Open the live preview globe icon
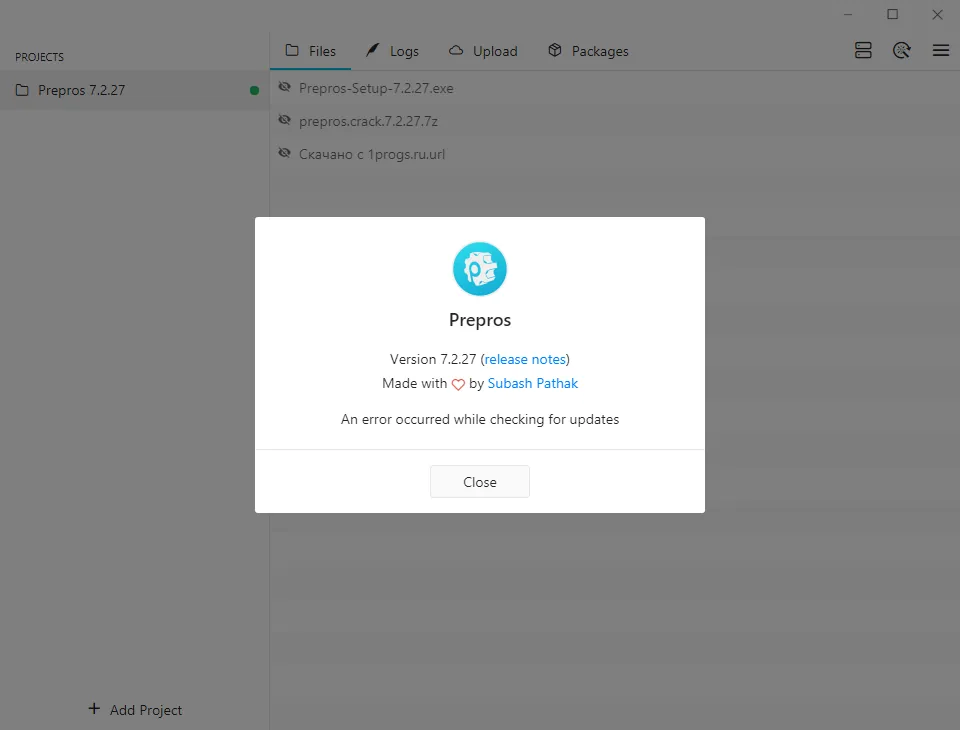 coord(901,50)
